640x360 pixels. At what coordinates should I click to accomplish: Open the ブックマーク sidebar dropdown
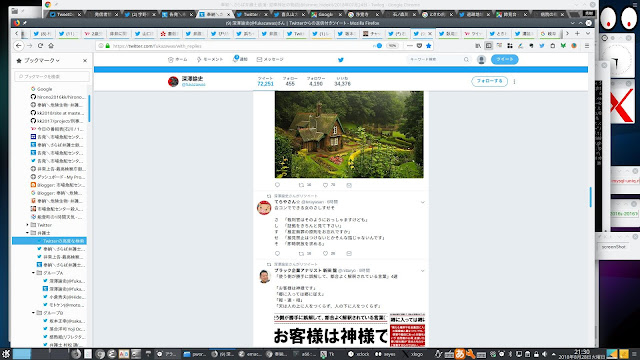click(x=41, y=60)
